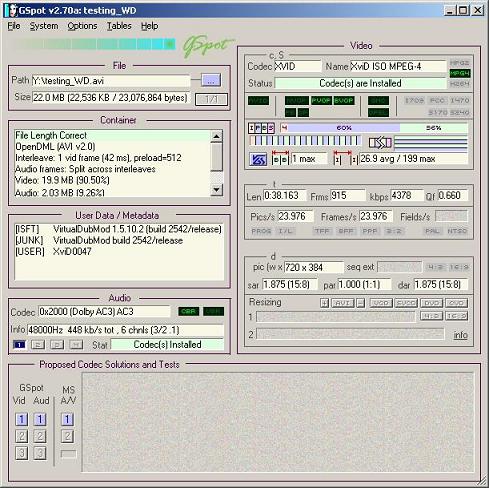Click the I P B S frame-type legend
Screen dimensions: 489x488
point(262,128)
